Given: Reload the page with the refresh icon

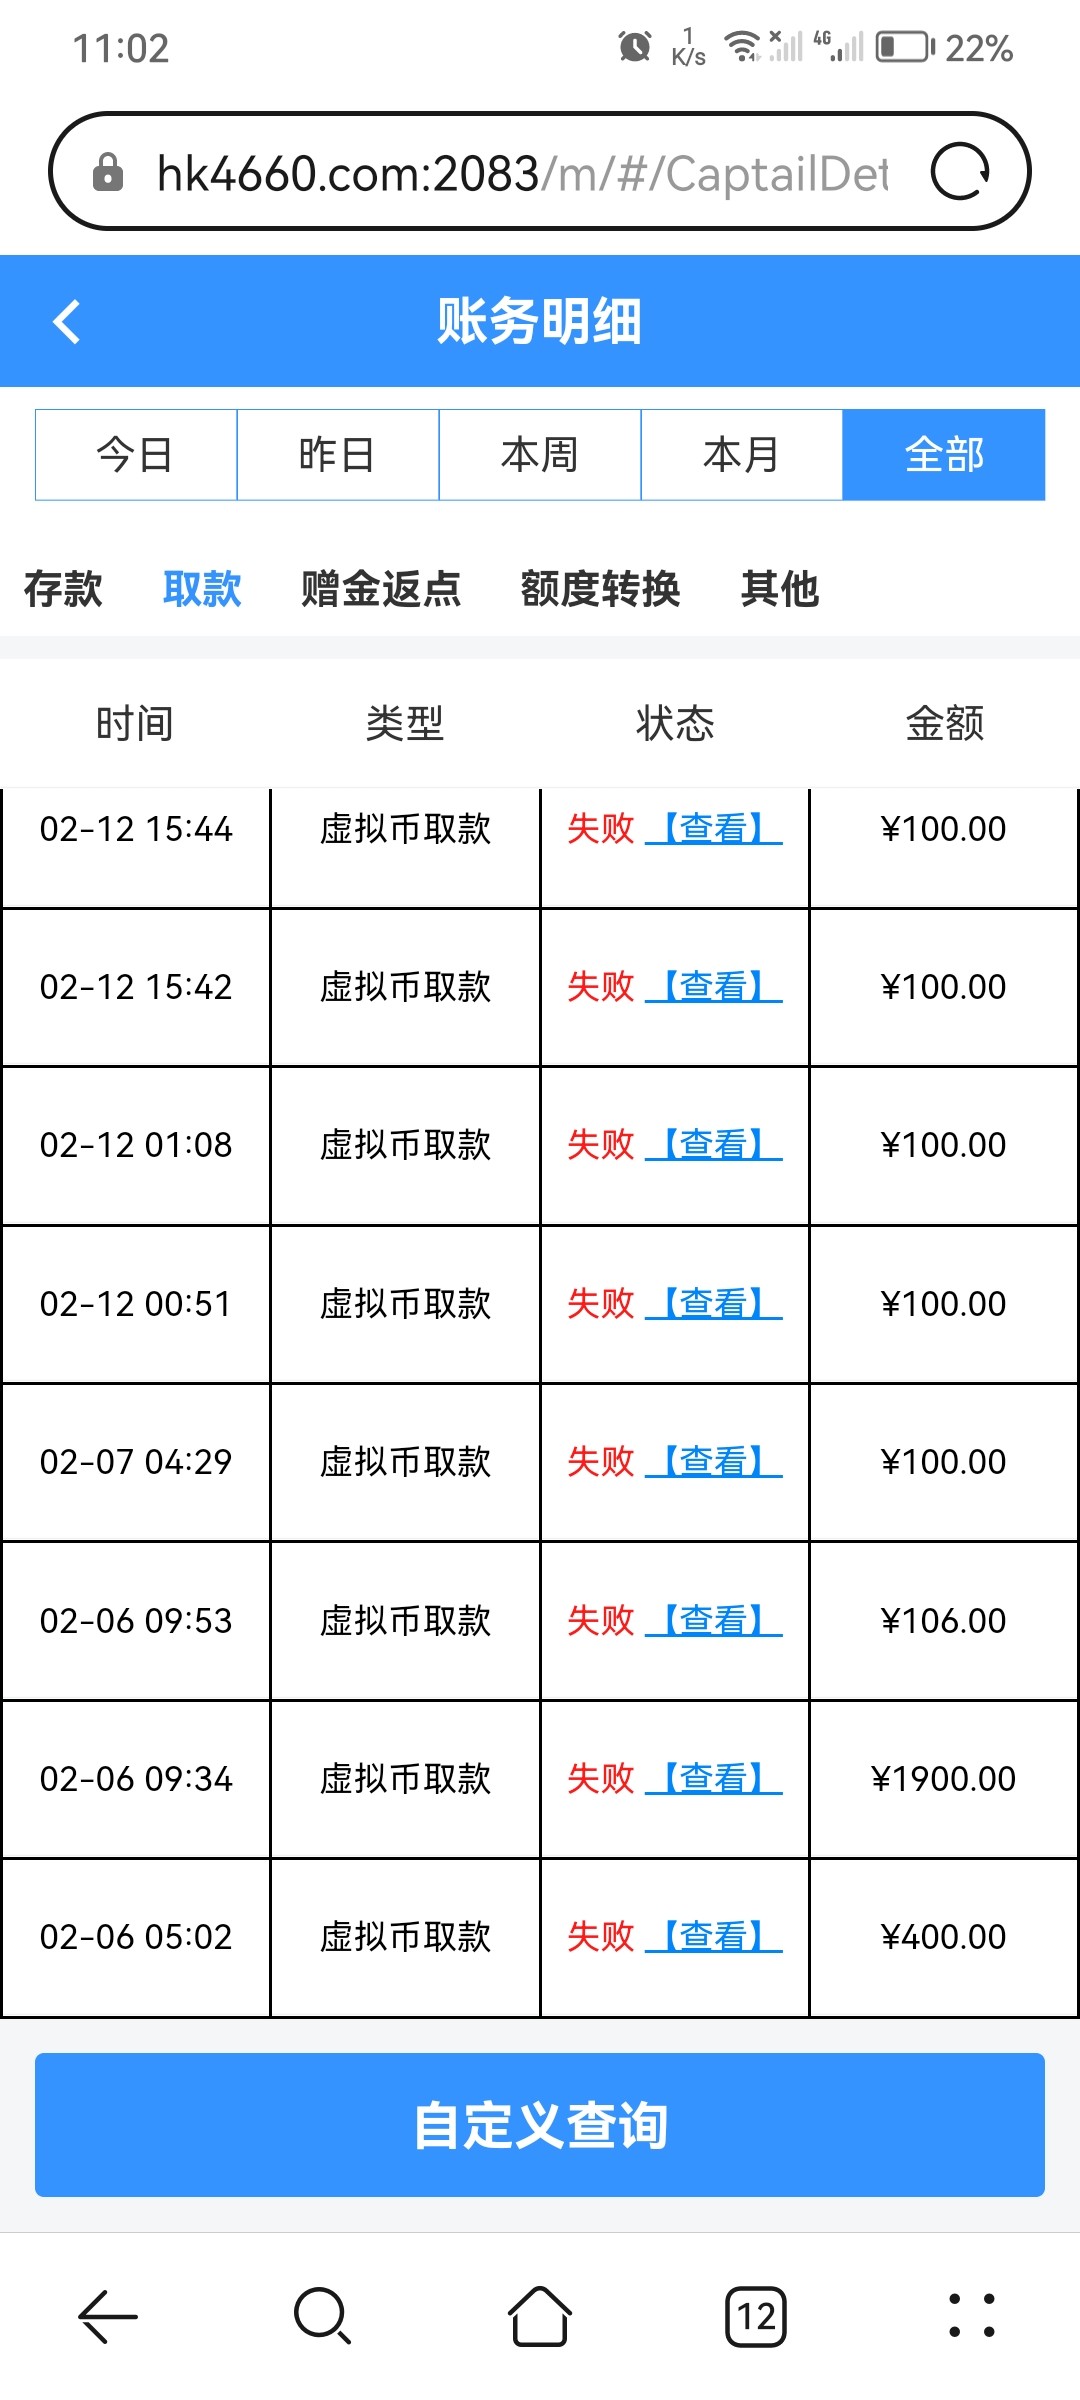Looking at the screenshot, I should (x=960, y=172).
